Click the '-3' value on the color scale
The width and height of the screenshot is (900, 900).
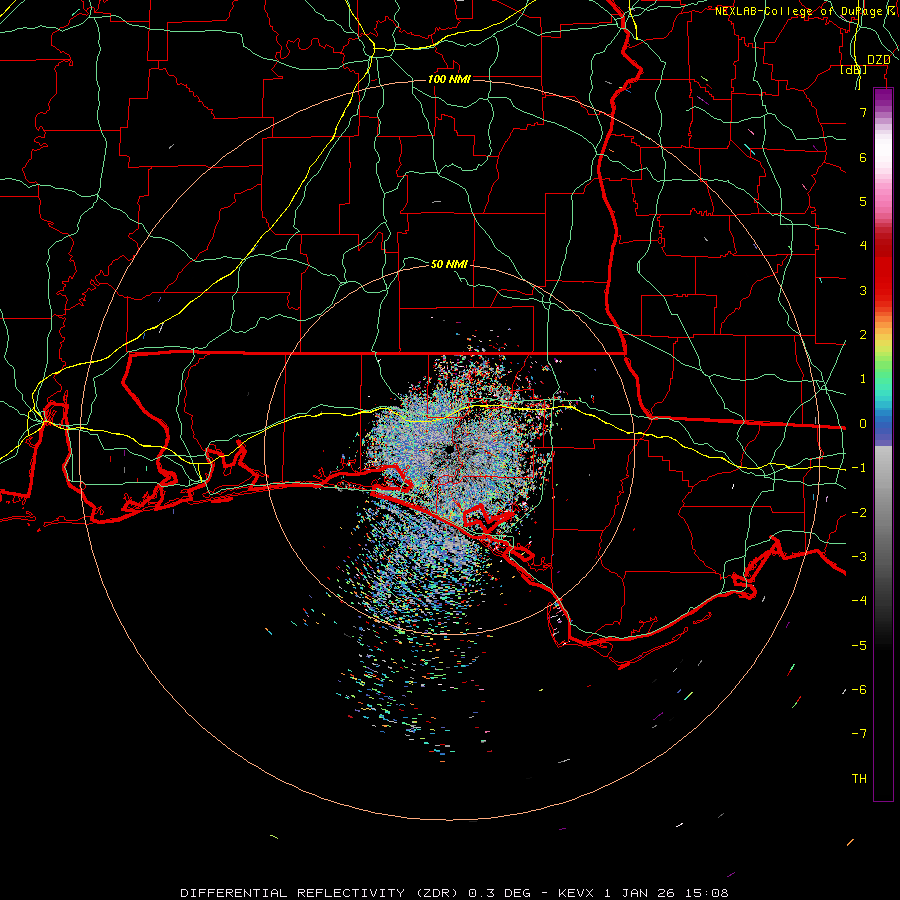tap(859, 557)
